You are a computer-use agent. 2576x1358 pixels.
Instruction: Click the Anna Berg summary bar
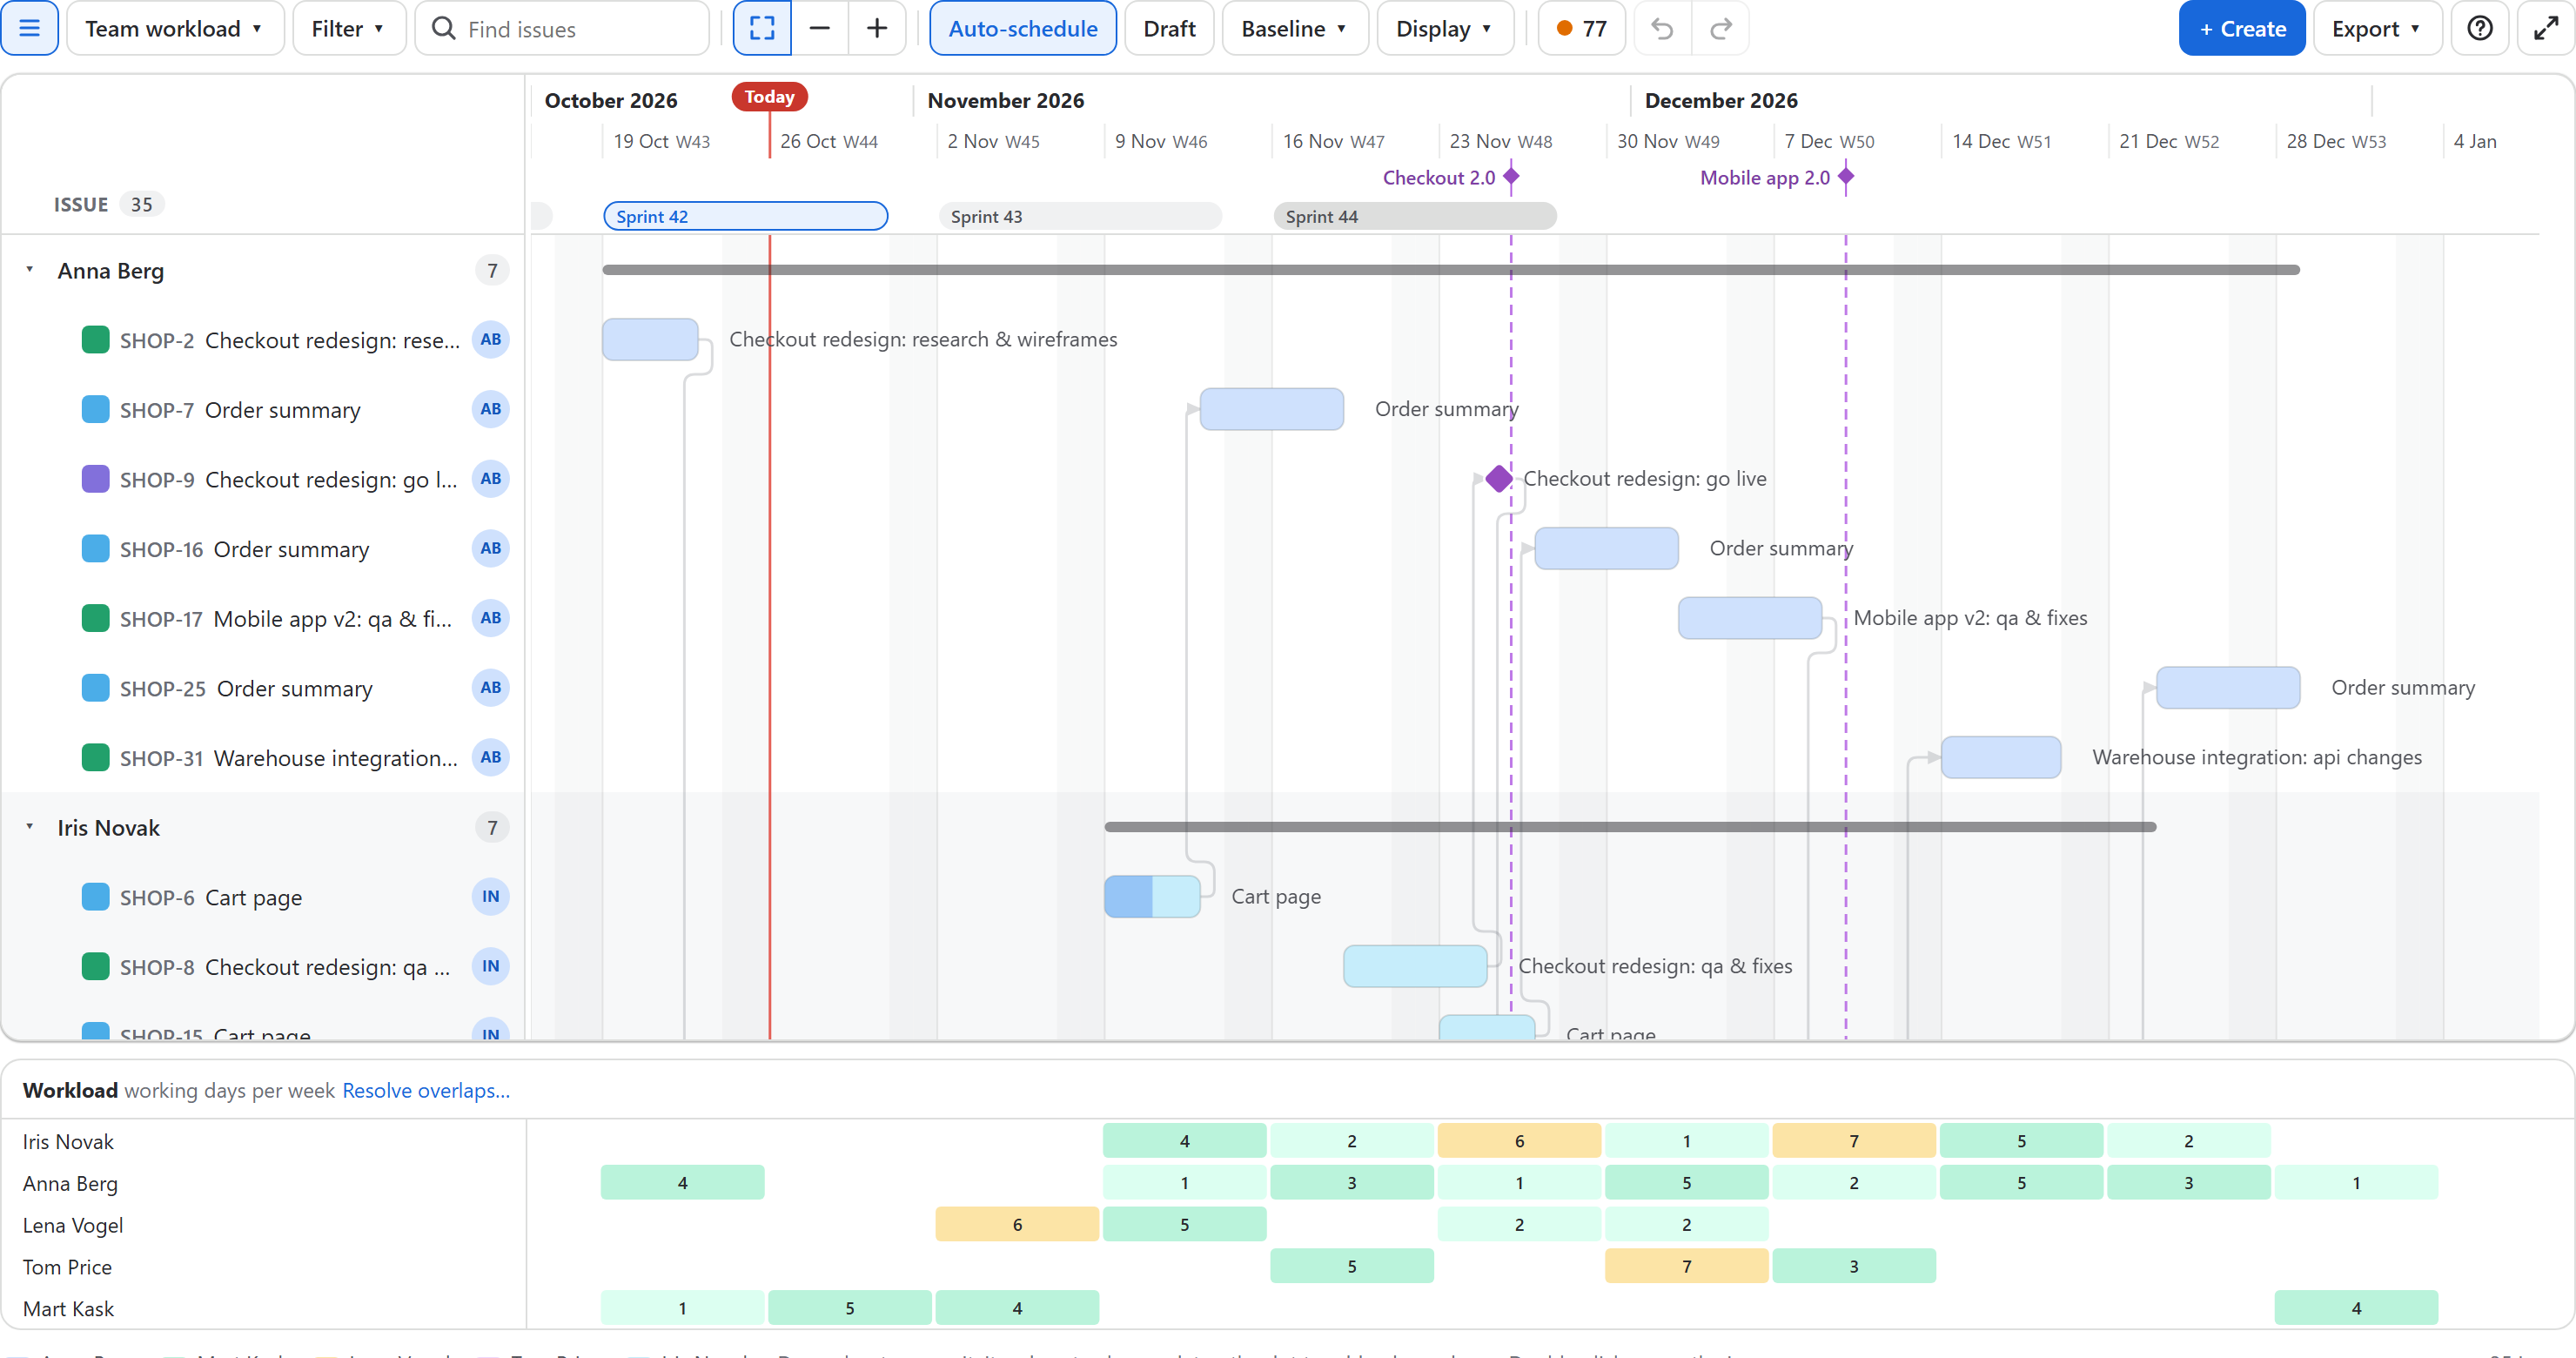[x=1451, y=270]
